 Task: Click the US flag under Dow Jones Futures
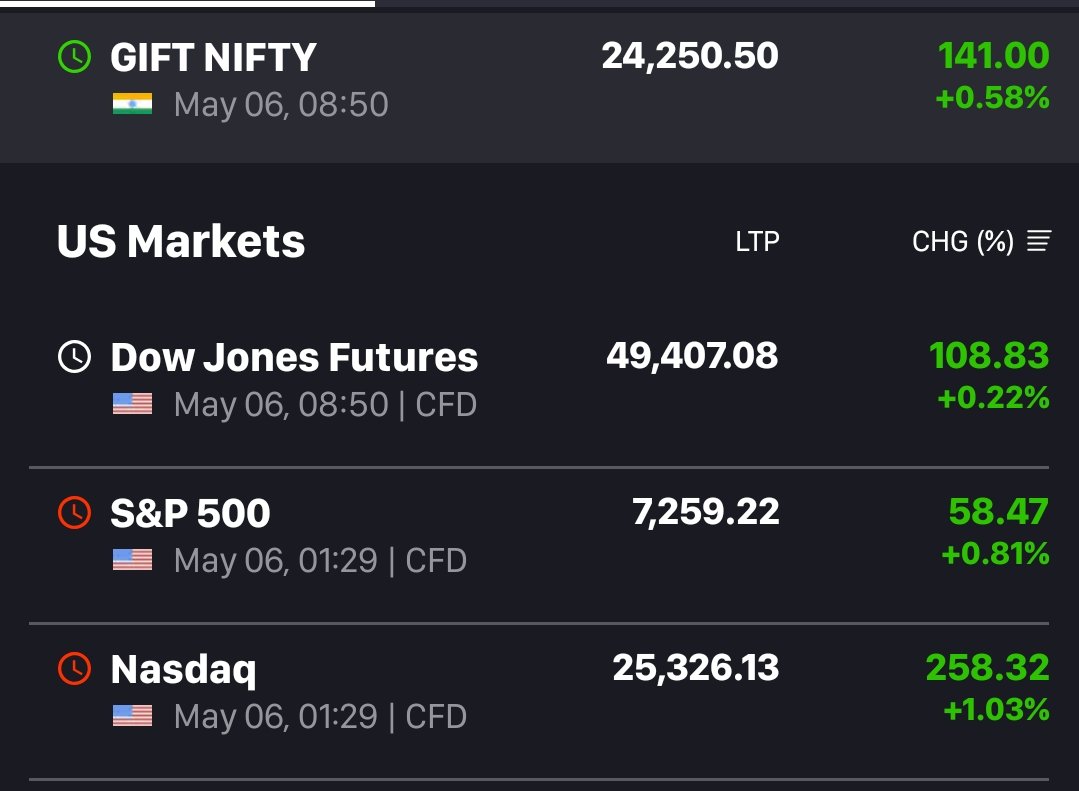click(132, 404)
